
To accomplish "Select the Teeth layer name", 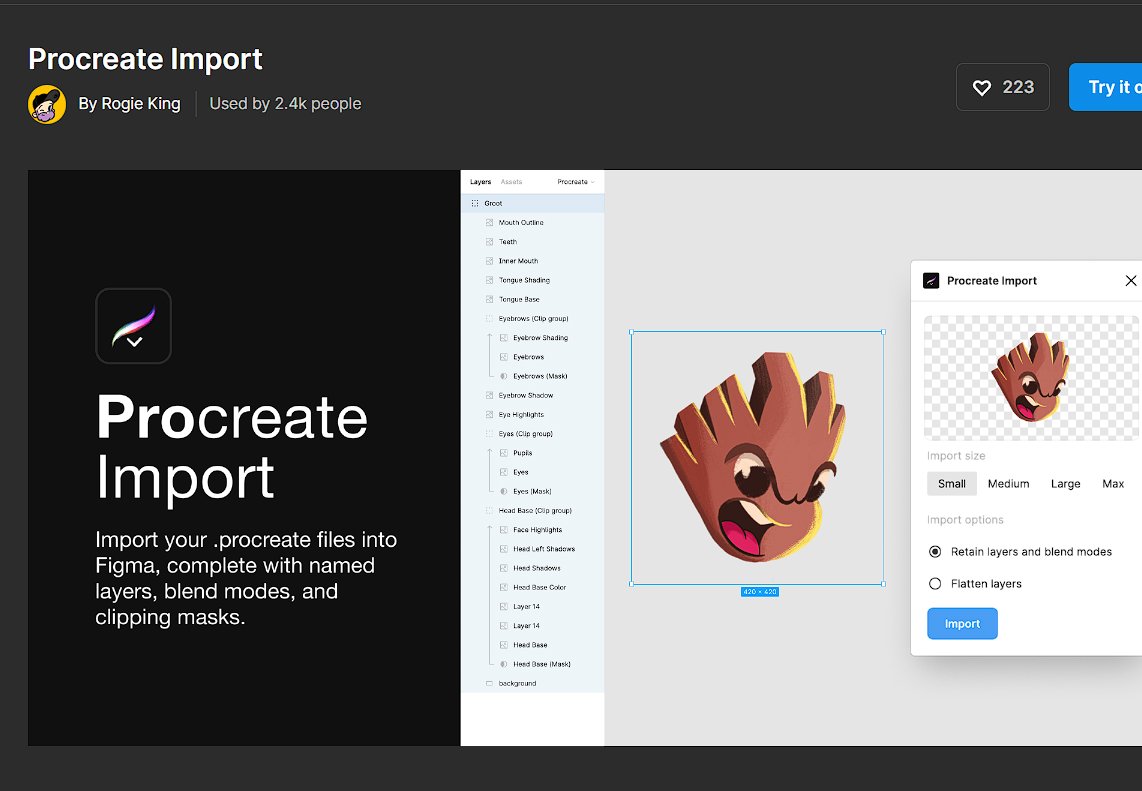I will pyautogui.click(x=508, y=242).
